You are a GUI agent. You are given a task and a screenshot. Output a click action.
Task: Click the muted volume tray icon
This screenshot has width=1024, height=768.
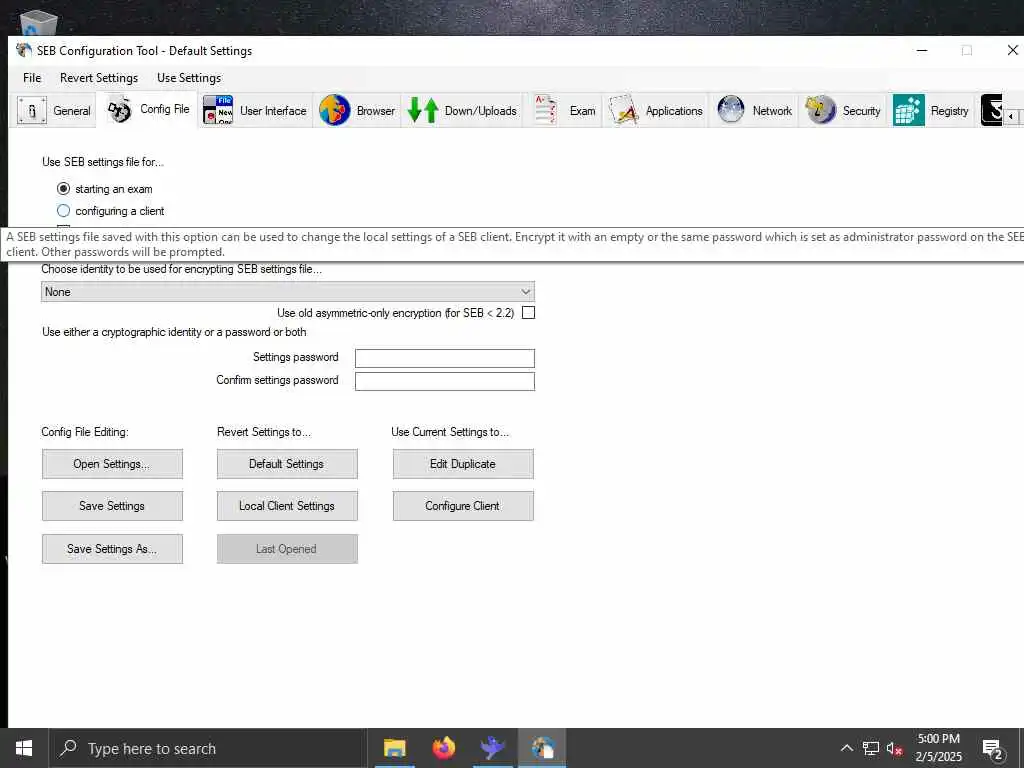(x=894, y=748)
